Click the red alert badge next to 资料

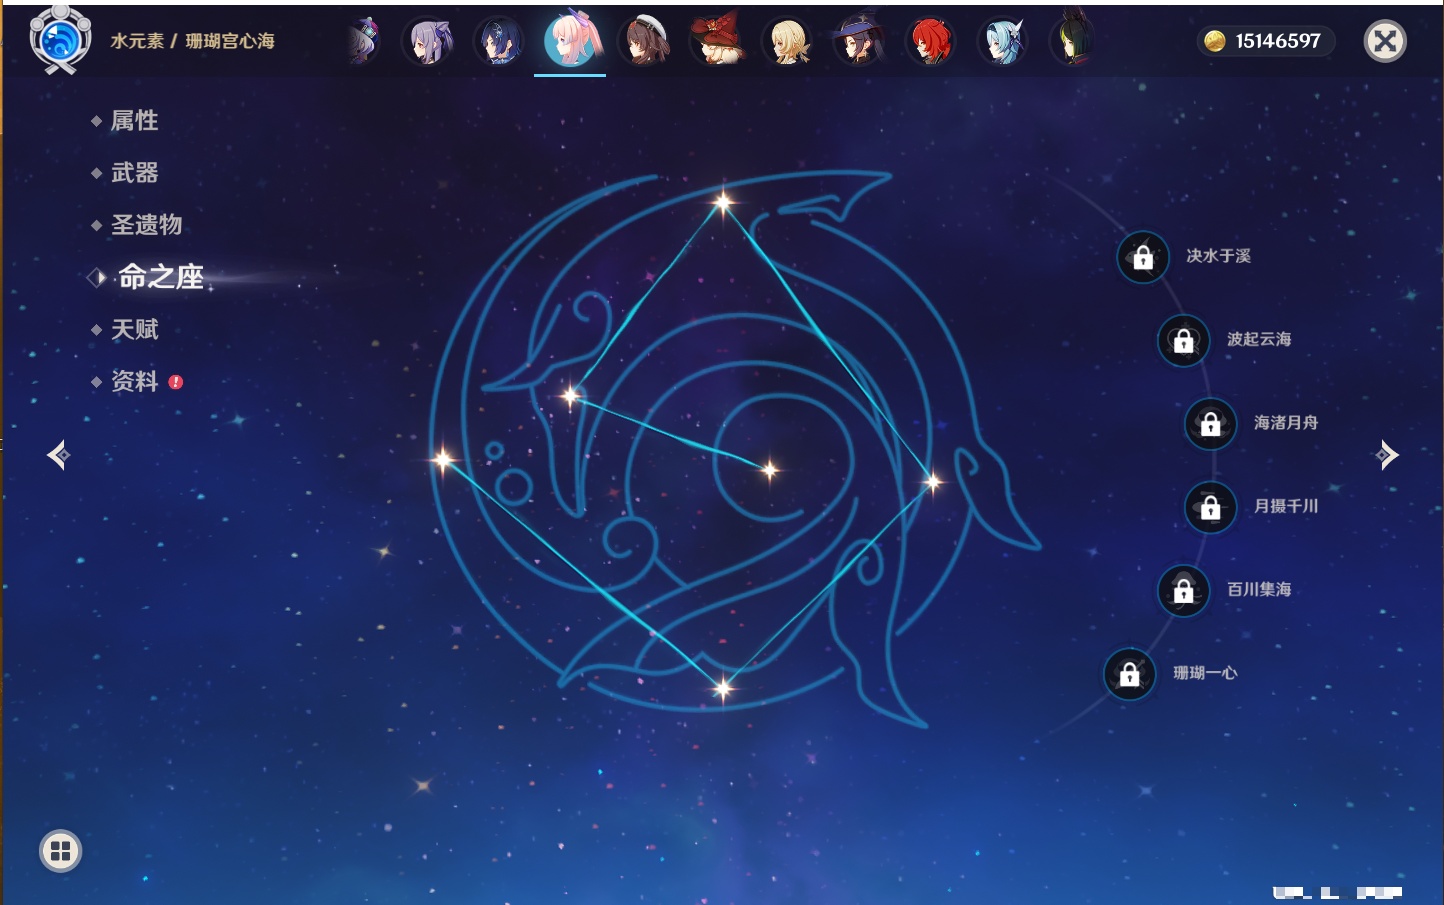[x=176, y=382]
